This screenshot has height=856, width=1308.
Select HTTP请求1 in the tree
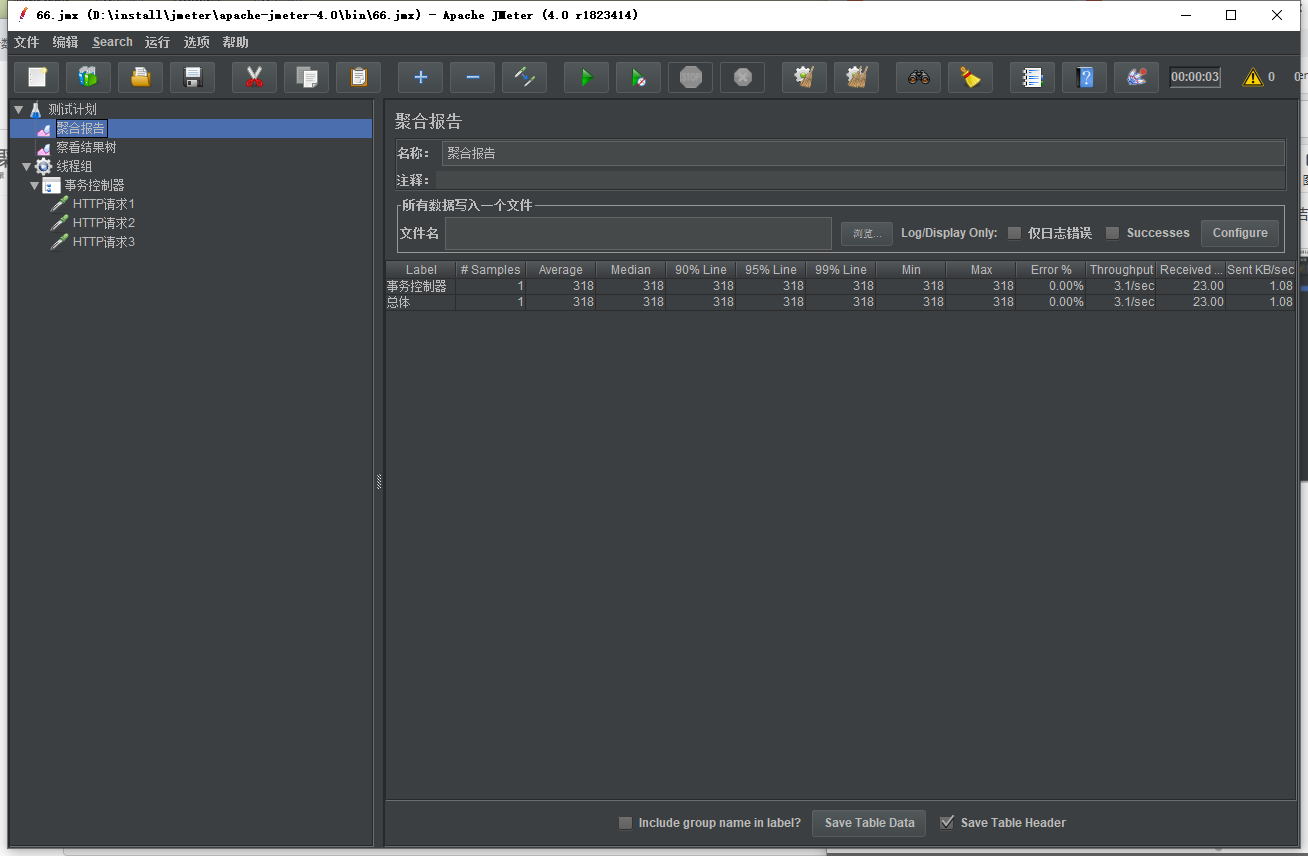pos(103,204)
